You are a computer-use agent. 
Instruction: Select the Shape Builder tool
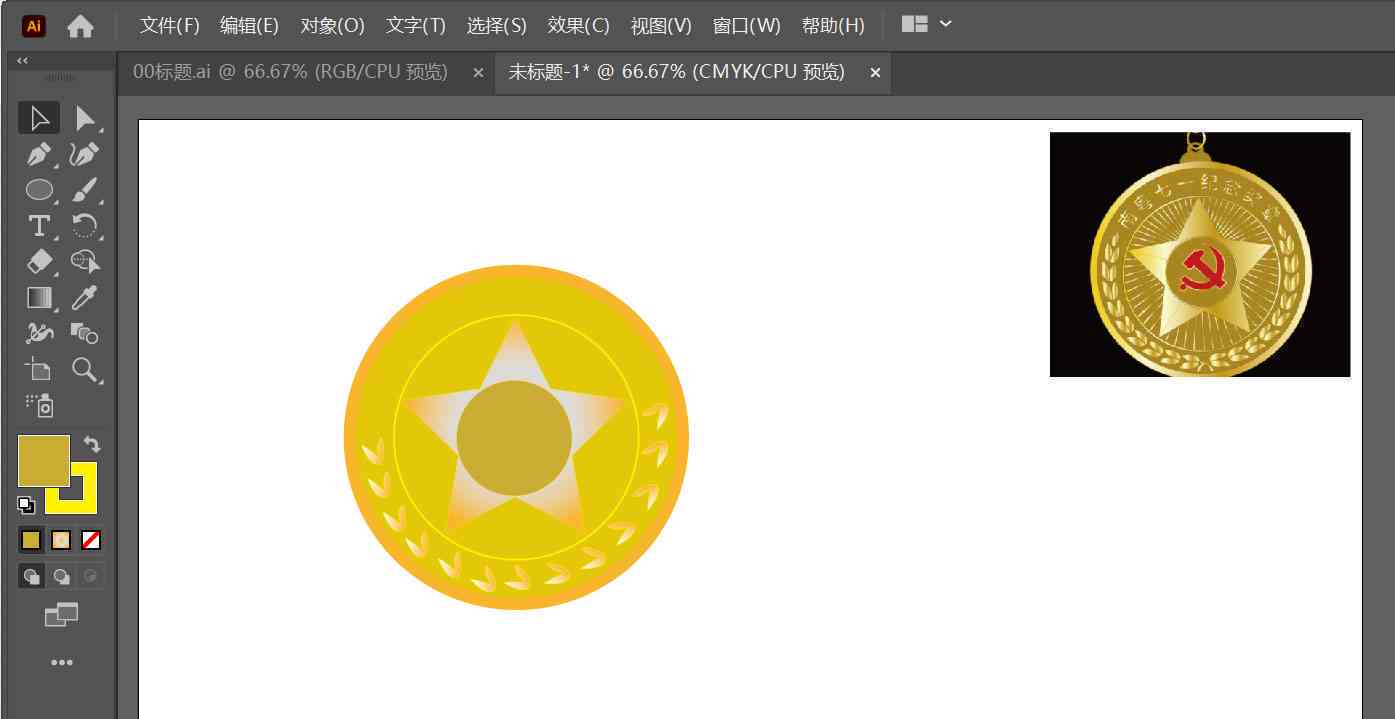pyautogui.click(x=85, y=261)
